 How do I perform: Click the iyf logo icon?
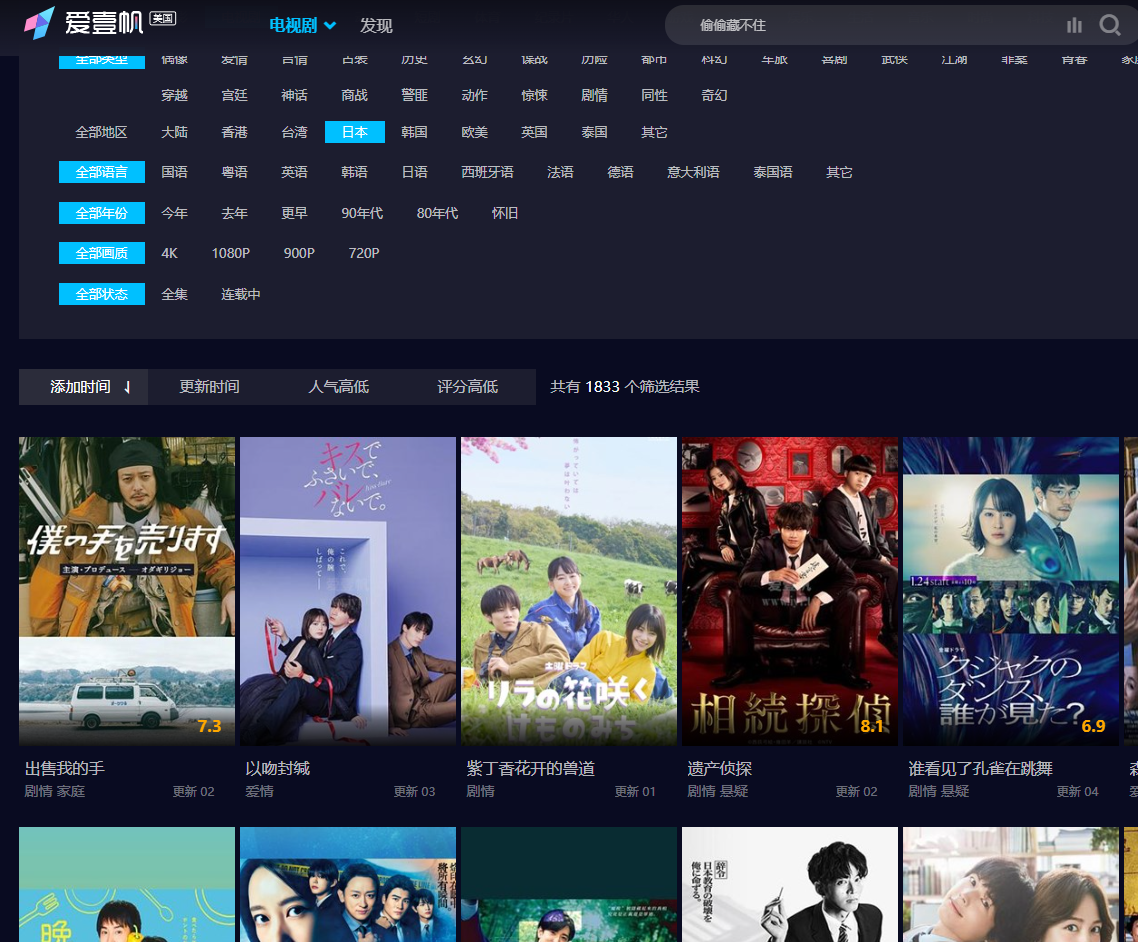(39, 22)
